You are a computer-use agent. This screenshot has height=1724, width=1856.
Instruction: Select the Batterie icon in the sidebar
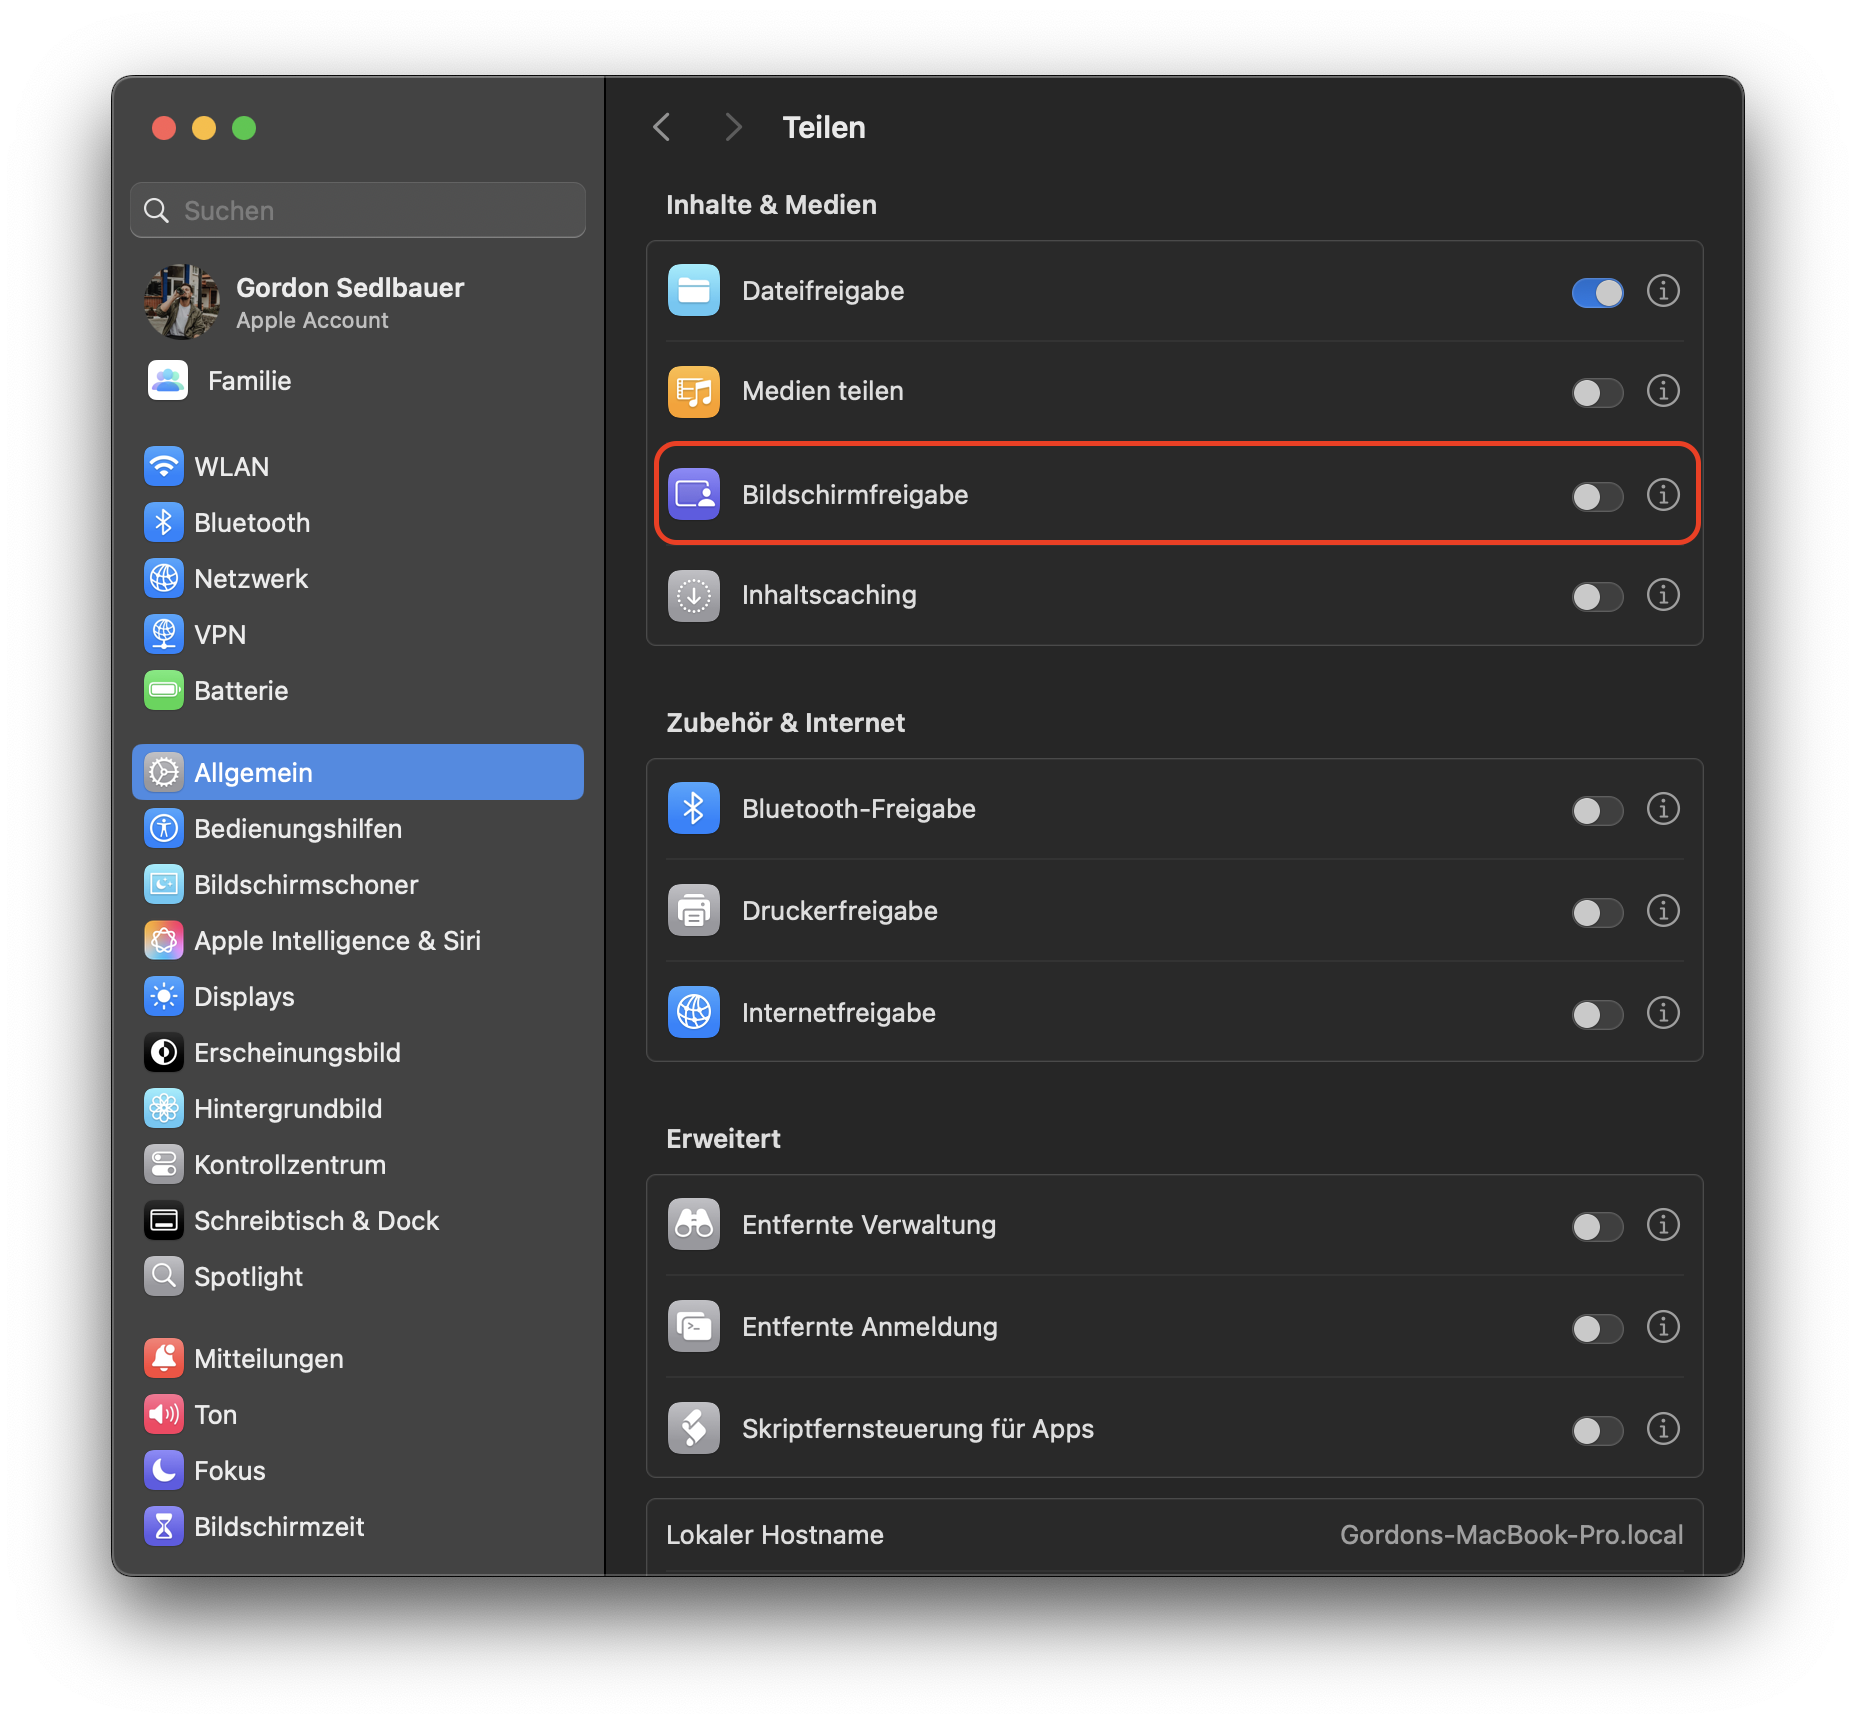pos(164,690)
